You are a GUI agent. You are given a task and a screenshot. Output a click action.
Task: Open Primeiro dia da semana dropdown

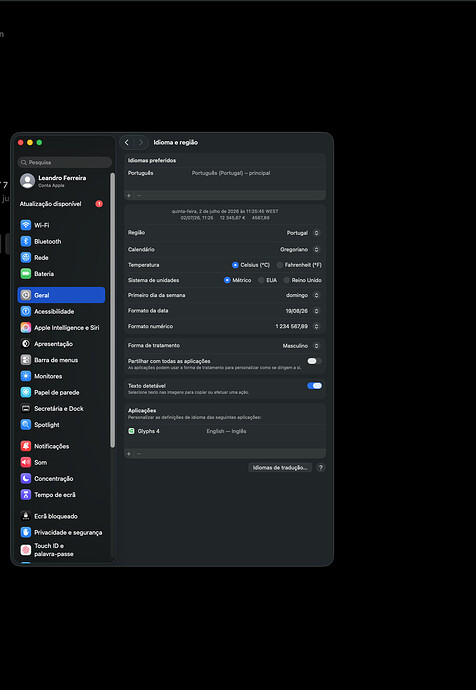click(x=303, y=295)
